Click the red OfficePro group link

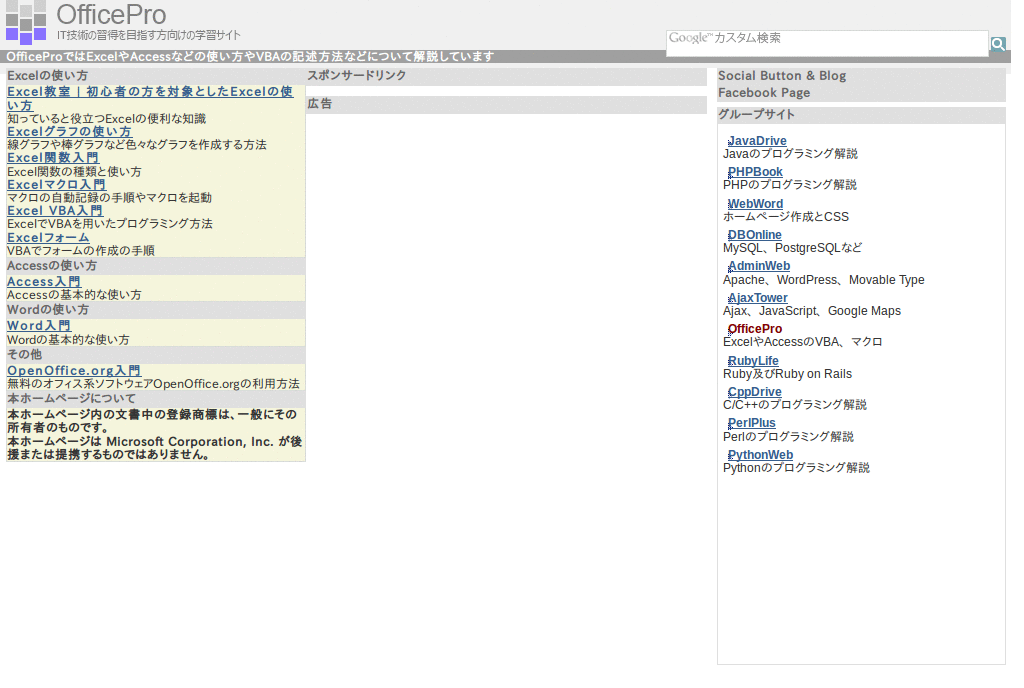(x=755, y=328)
